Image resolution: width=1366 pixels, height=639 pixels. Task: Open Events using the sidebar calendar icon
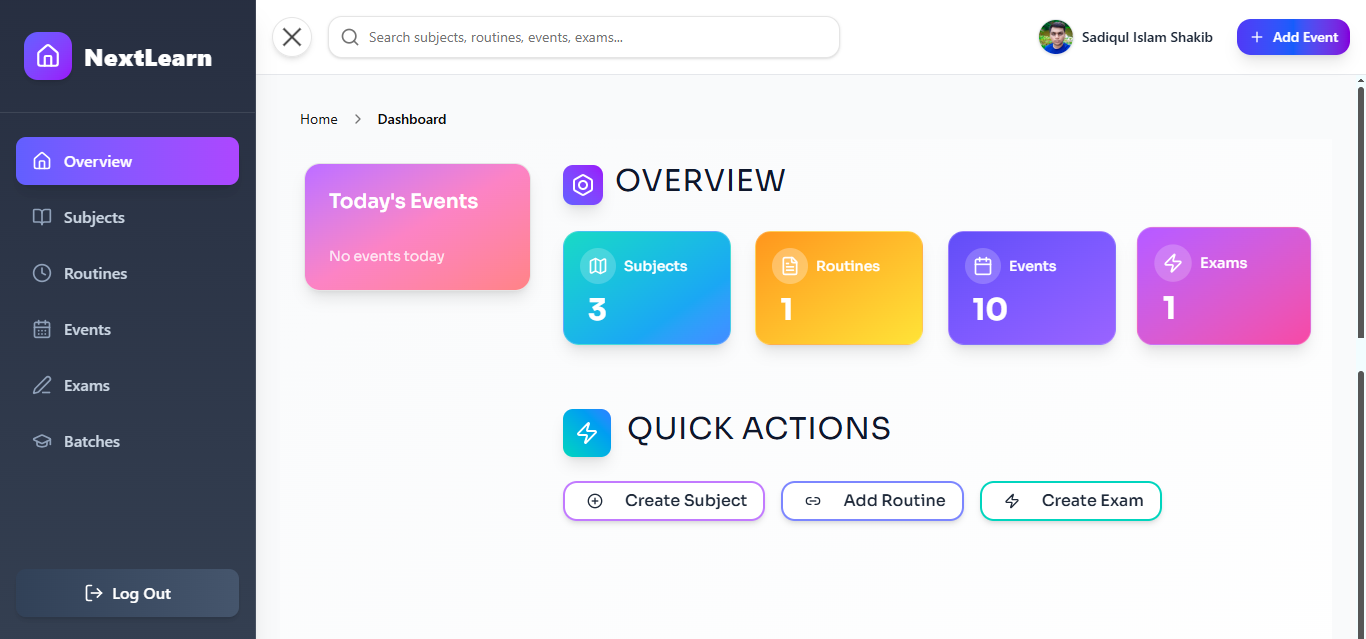click(42, 329)
